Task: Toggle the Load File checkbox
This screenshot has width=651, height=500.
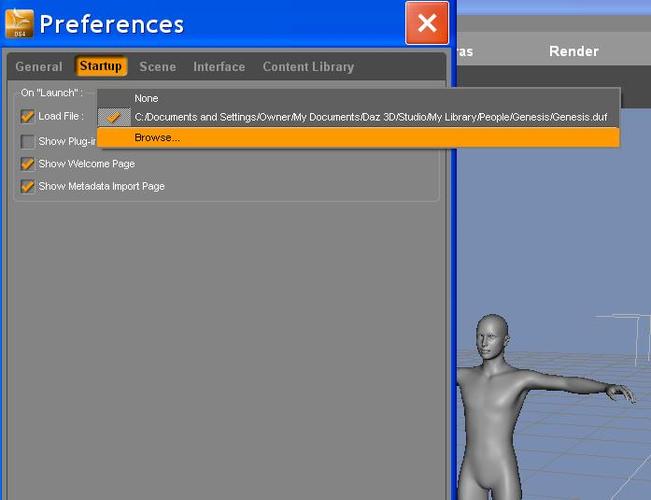Action: [x=27, y=116]
